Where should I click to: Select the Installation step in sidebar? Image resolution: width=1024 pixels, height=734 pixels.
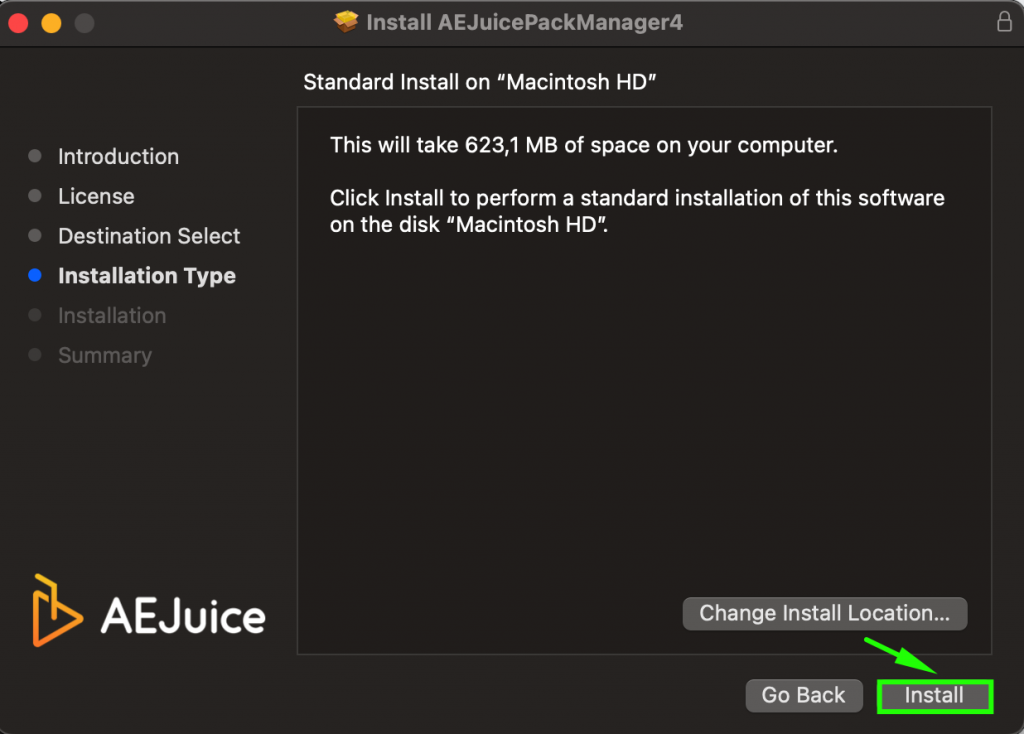coord(112,315)
